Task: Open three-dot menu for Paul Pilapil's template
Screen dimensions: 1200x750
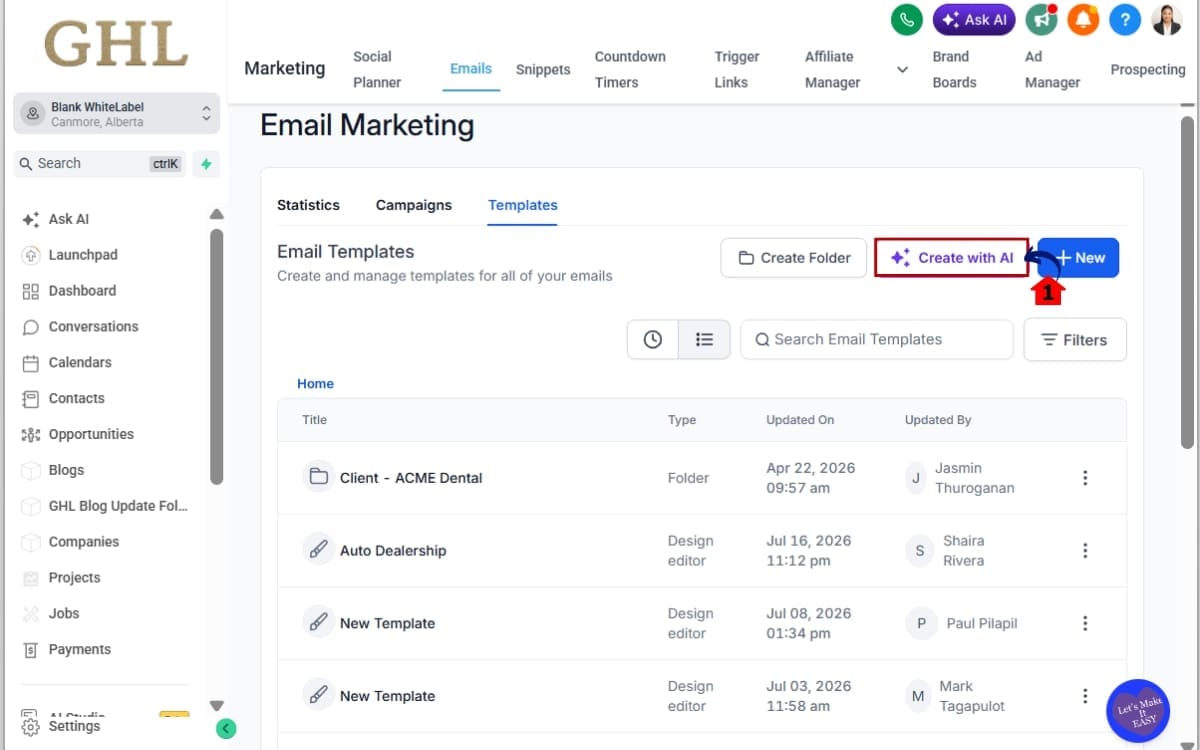Action: pos(1085,623)
